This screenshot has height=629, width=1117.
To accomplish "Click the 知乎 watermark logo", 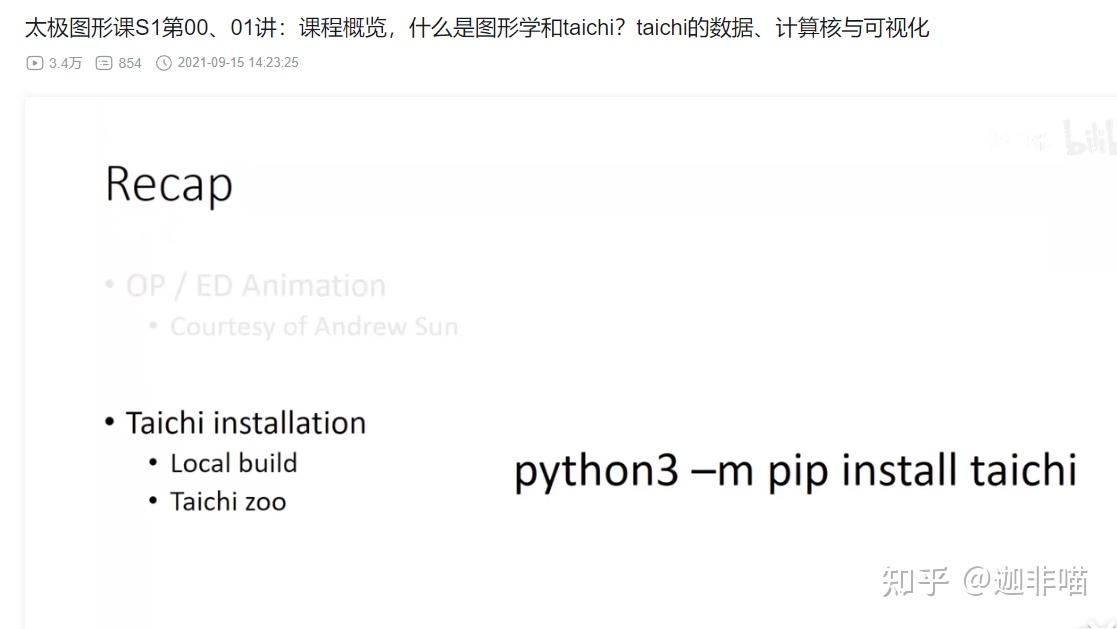I will pyautogui.click(x=915, y=580).
